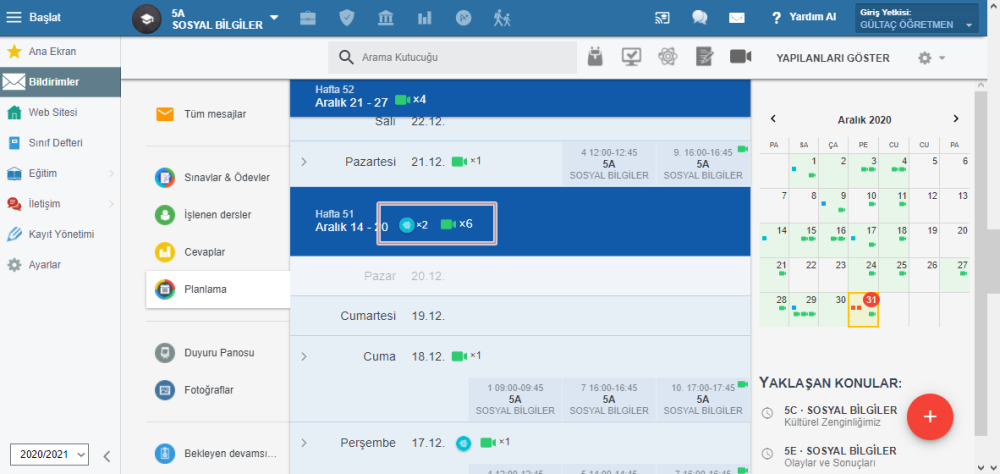Open the 9. 16:00-16:45 5A lesson

(703, 164)
